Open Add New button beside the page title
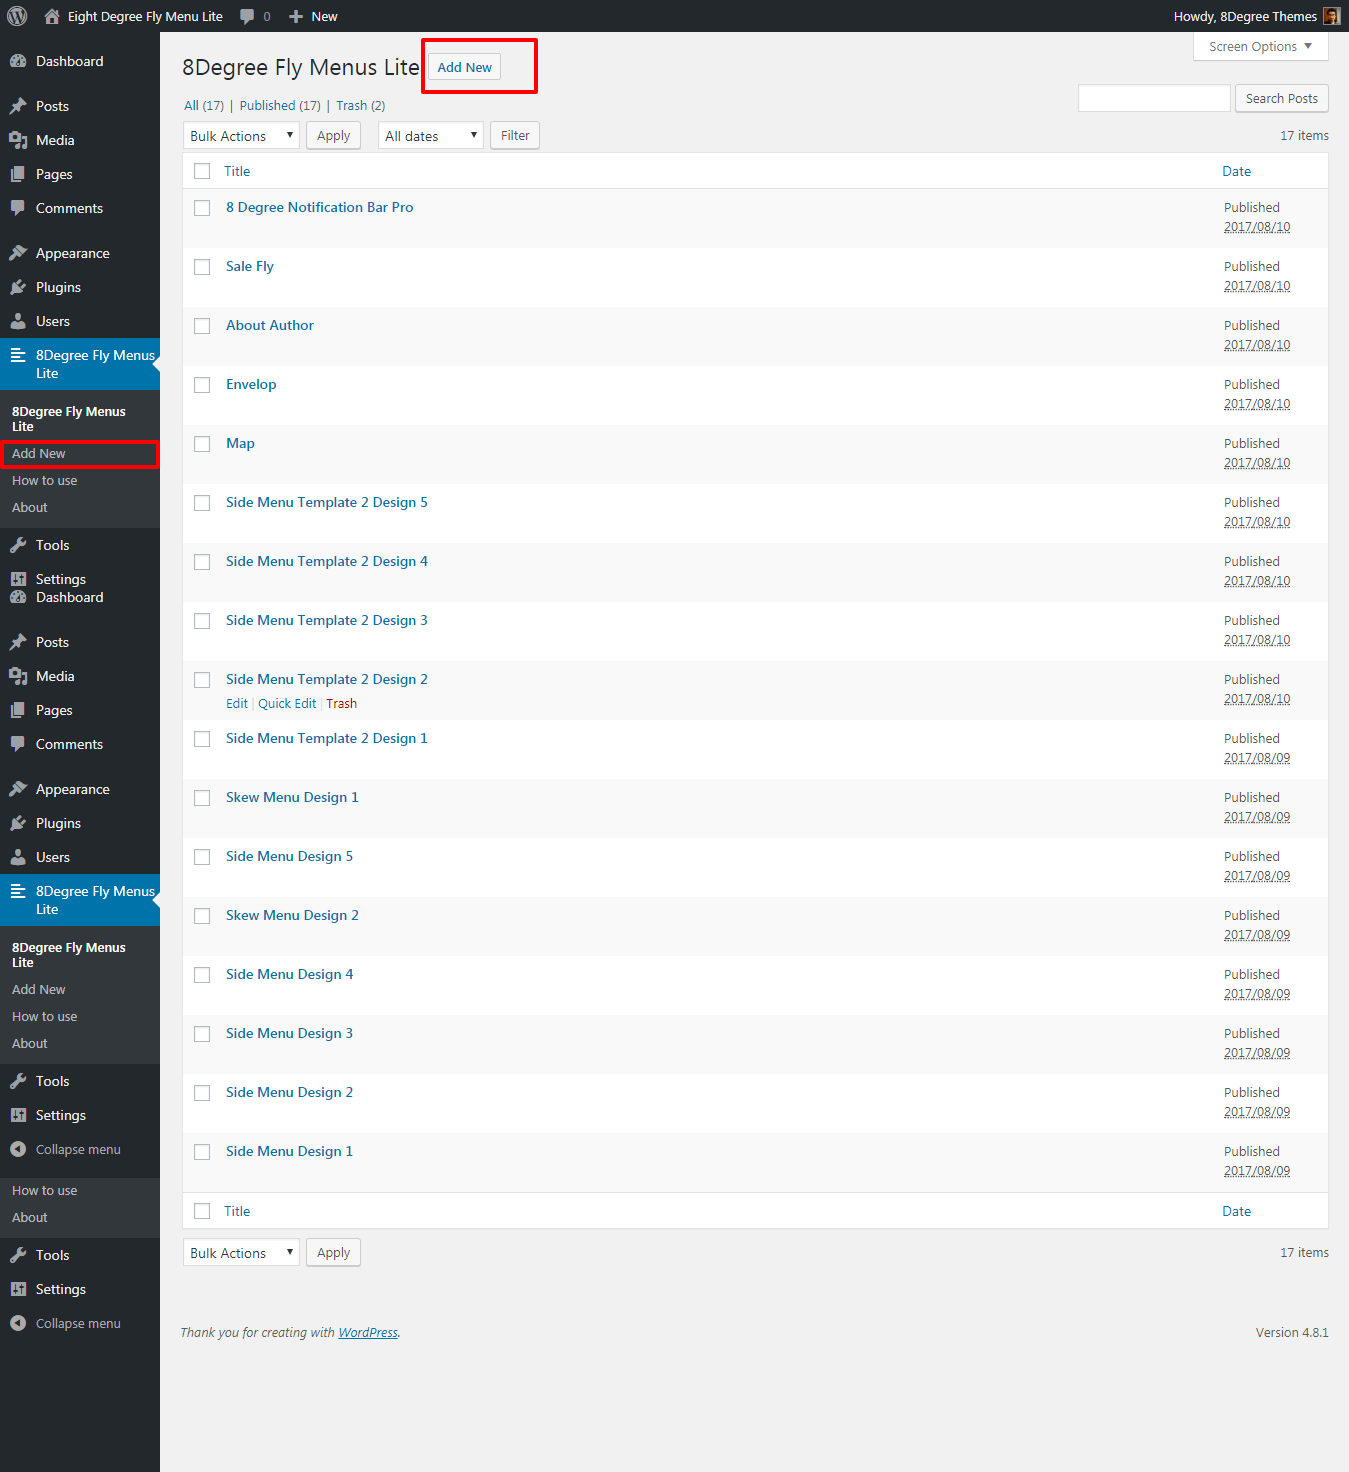 (465, 67)
